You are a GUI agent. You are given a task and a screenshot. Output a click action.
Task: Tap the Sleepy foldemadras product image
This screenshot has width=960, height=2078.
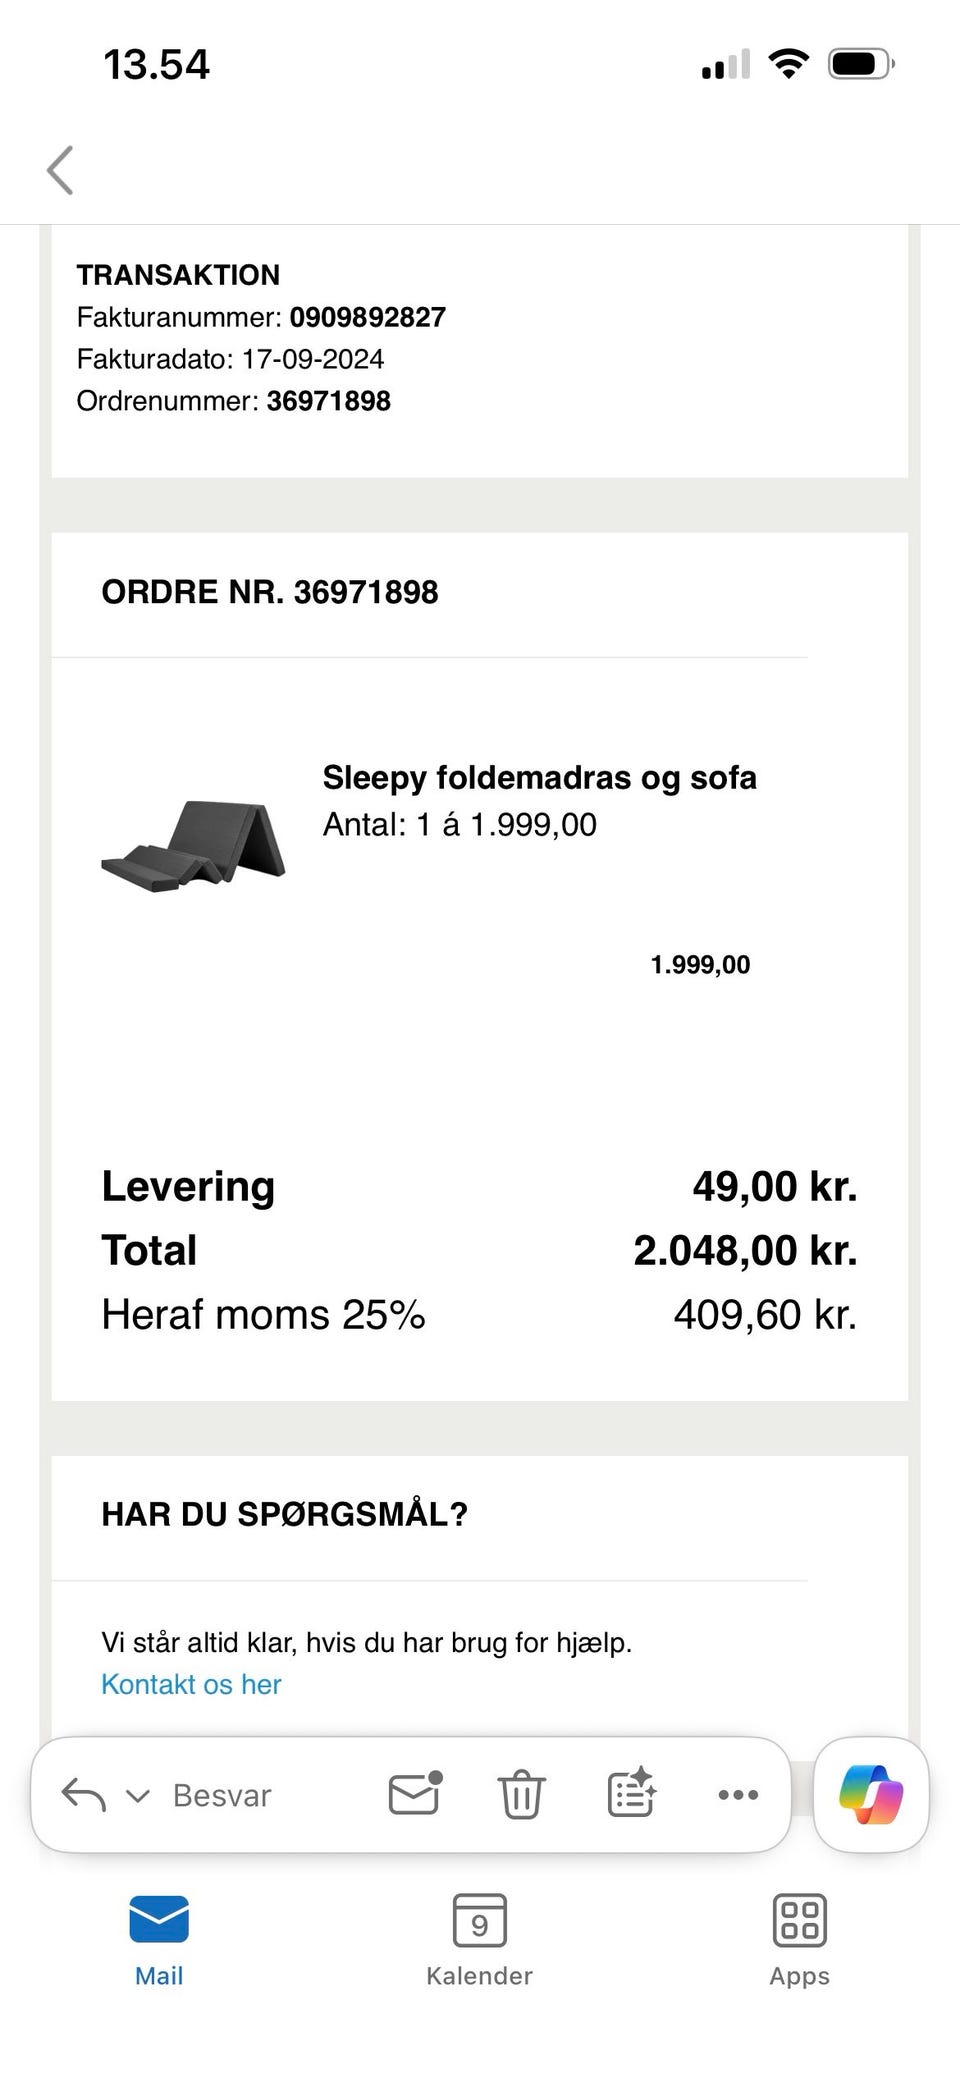point(194,846)
